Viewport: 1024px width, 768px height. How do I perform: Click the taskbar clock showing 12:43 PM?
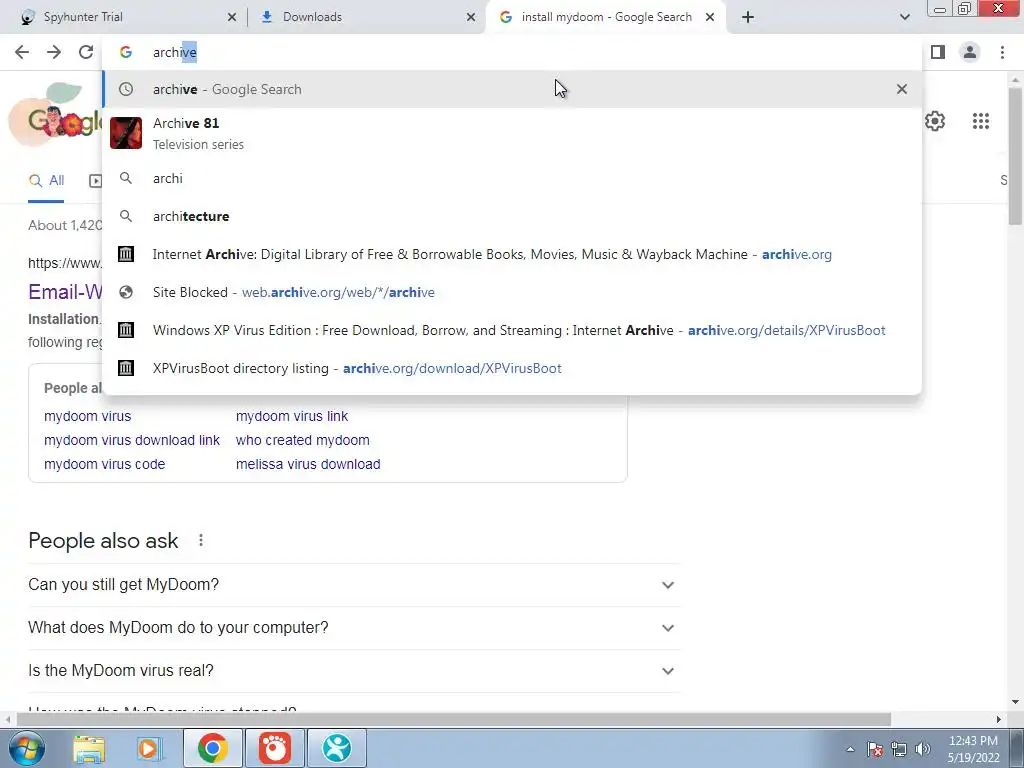click(973, 749)
